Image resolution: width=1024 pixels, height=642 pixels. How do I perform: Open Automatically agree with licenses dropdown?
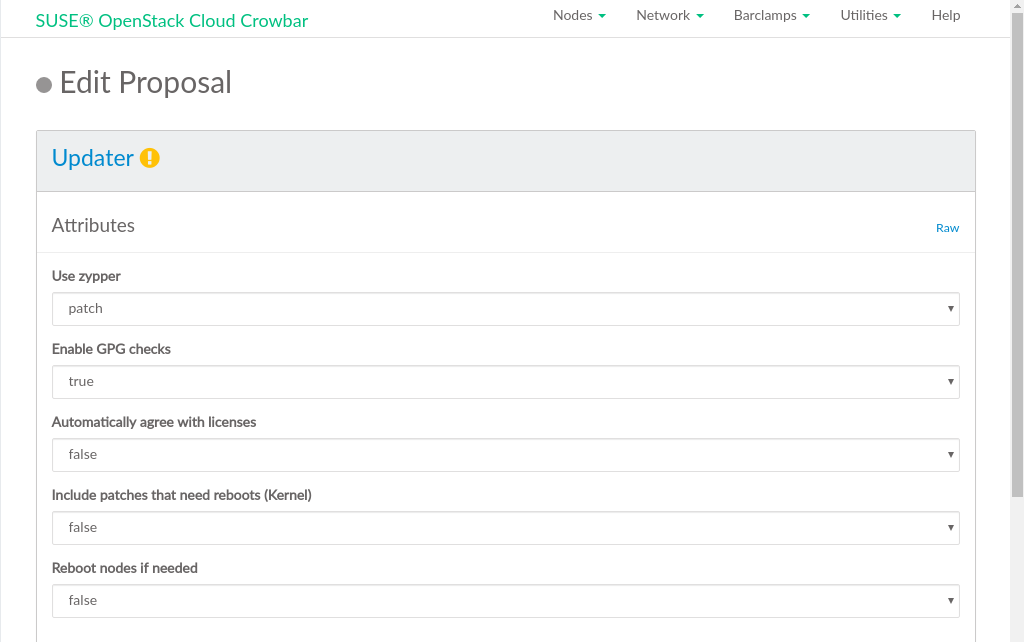(505, 455)
